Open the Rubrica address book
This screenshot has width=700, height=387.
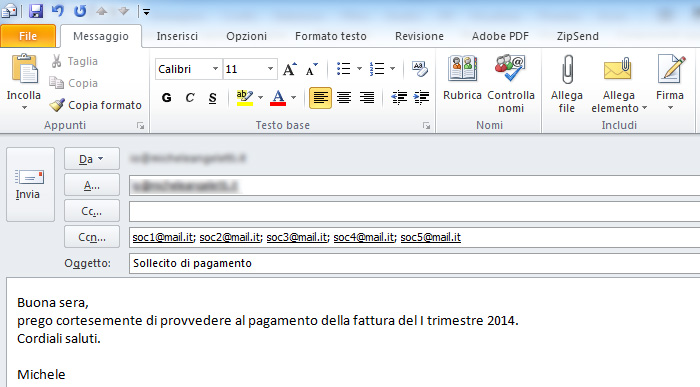coord(462,78)
